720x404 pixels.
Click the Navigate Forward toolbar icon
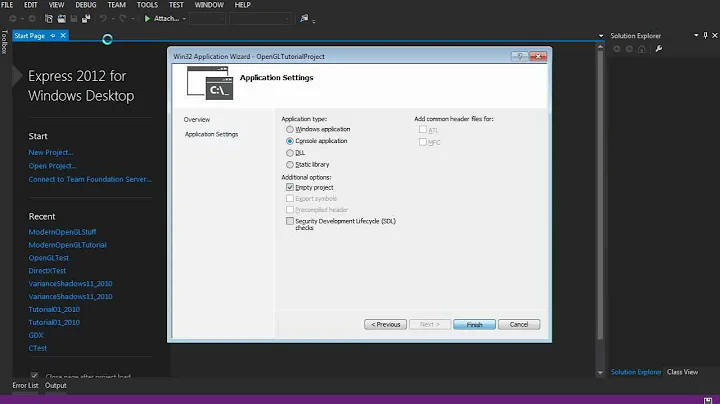tap(32, 19)
